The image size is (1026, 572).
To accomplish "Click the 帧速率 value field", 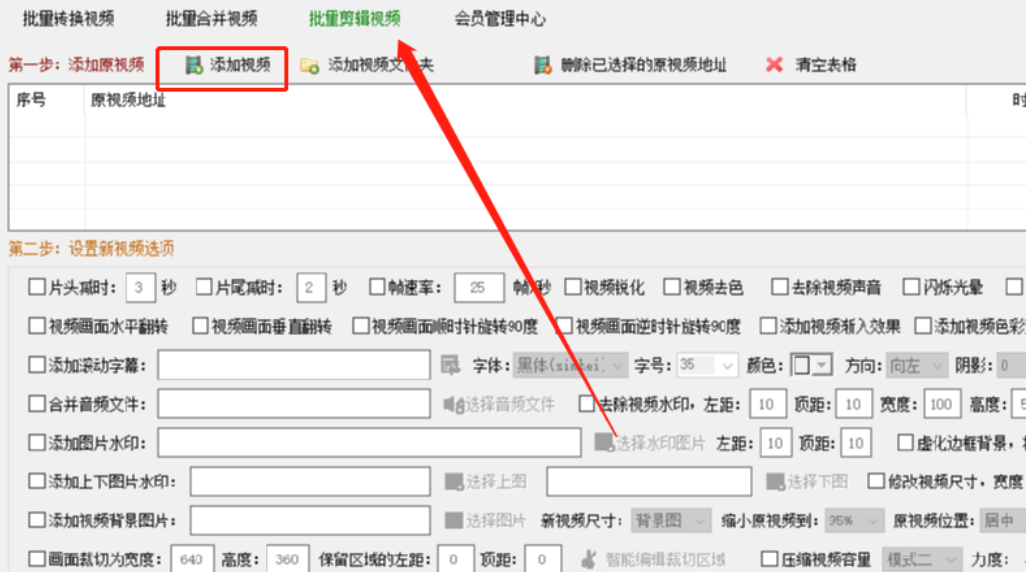I will 479,287.
